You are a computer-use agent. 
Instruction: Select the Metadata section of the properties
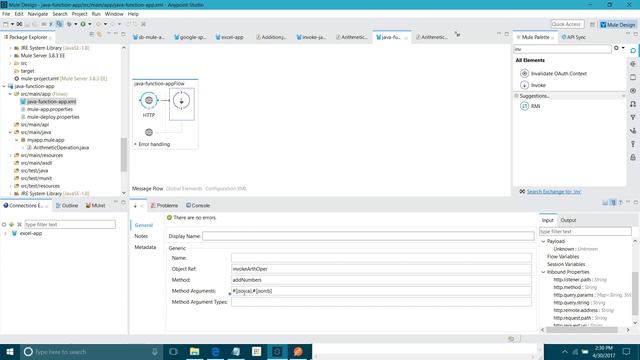145,247
